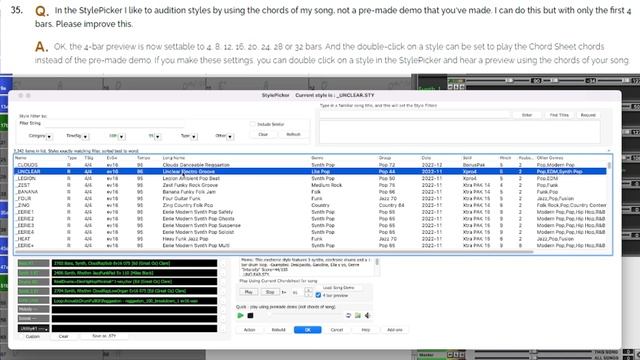The height and width of the screenshot is (360, 640).
Task: Select the Soloist track label
Action: tap(33, 318)
